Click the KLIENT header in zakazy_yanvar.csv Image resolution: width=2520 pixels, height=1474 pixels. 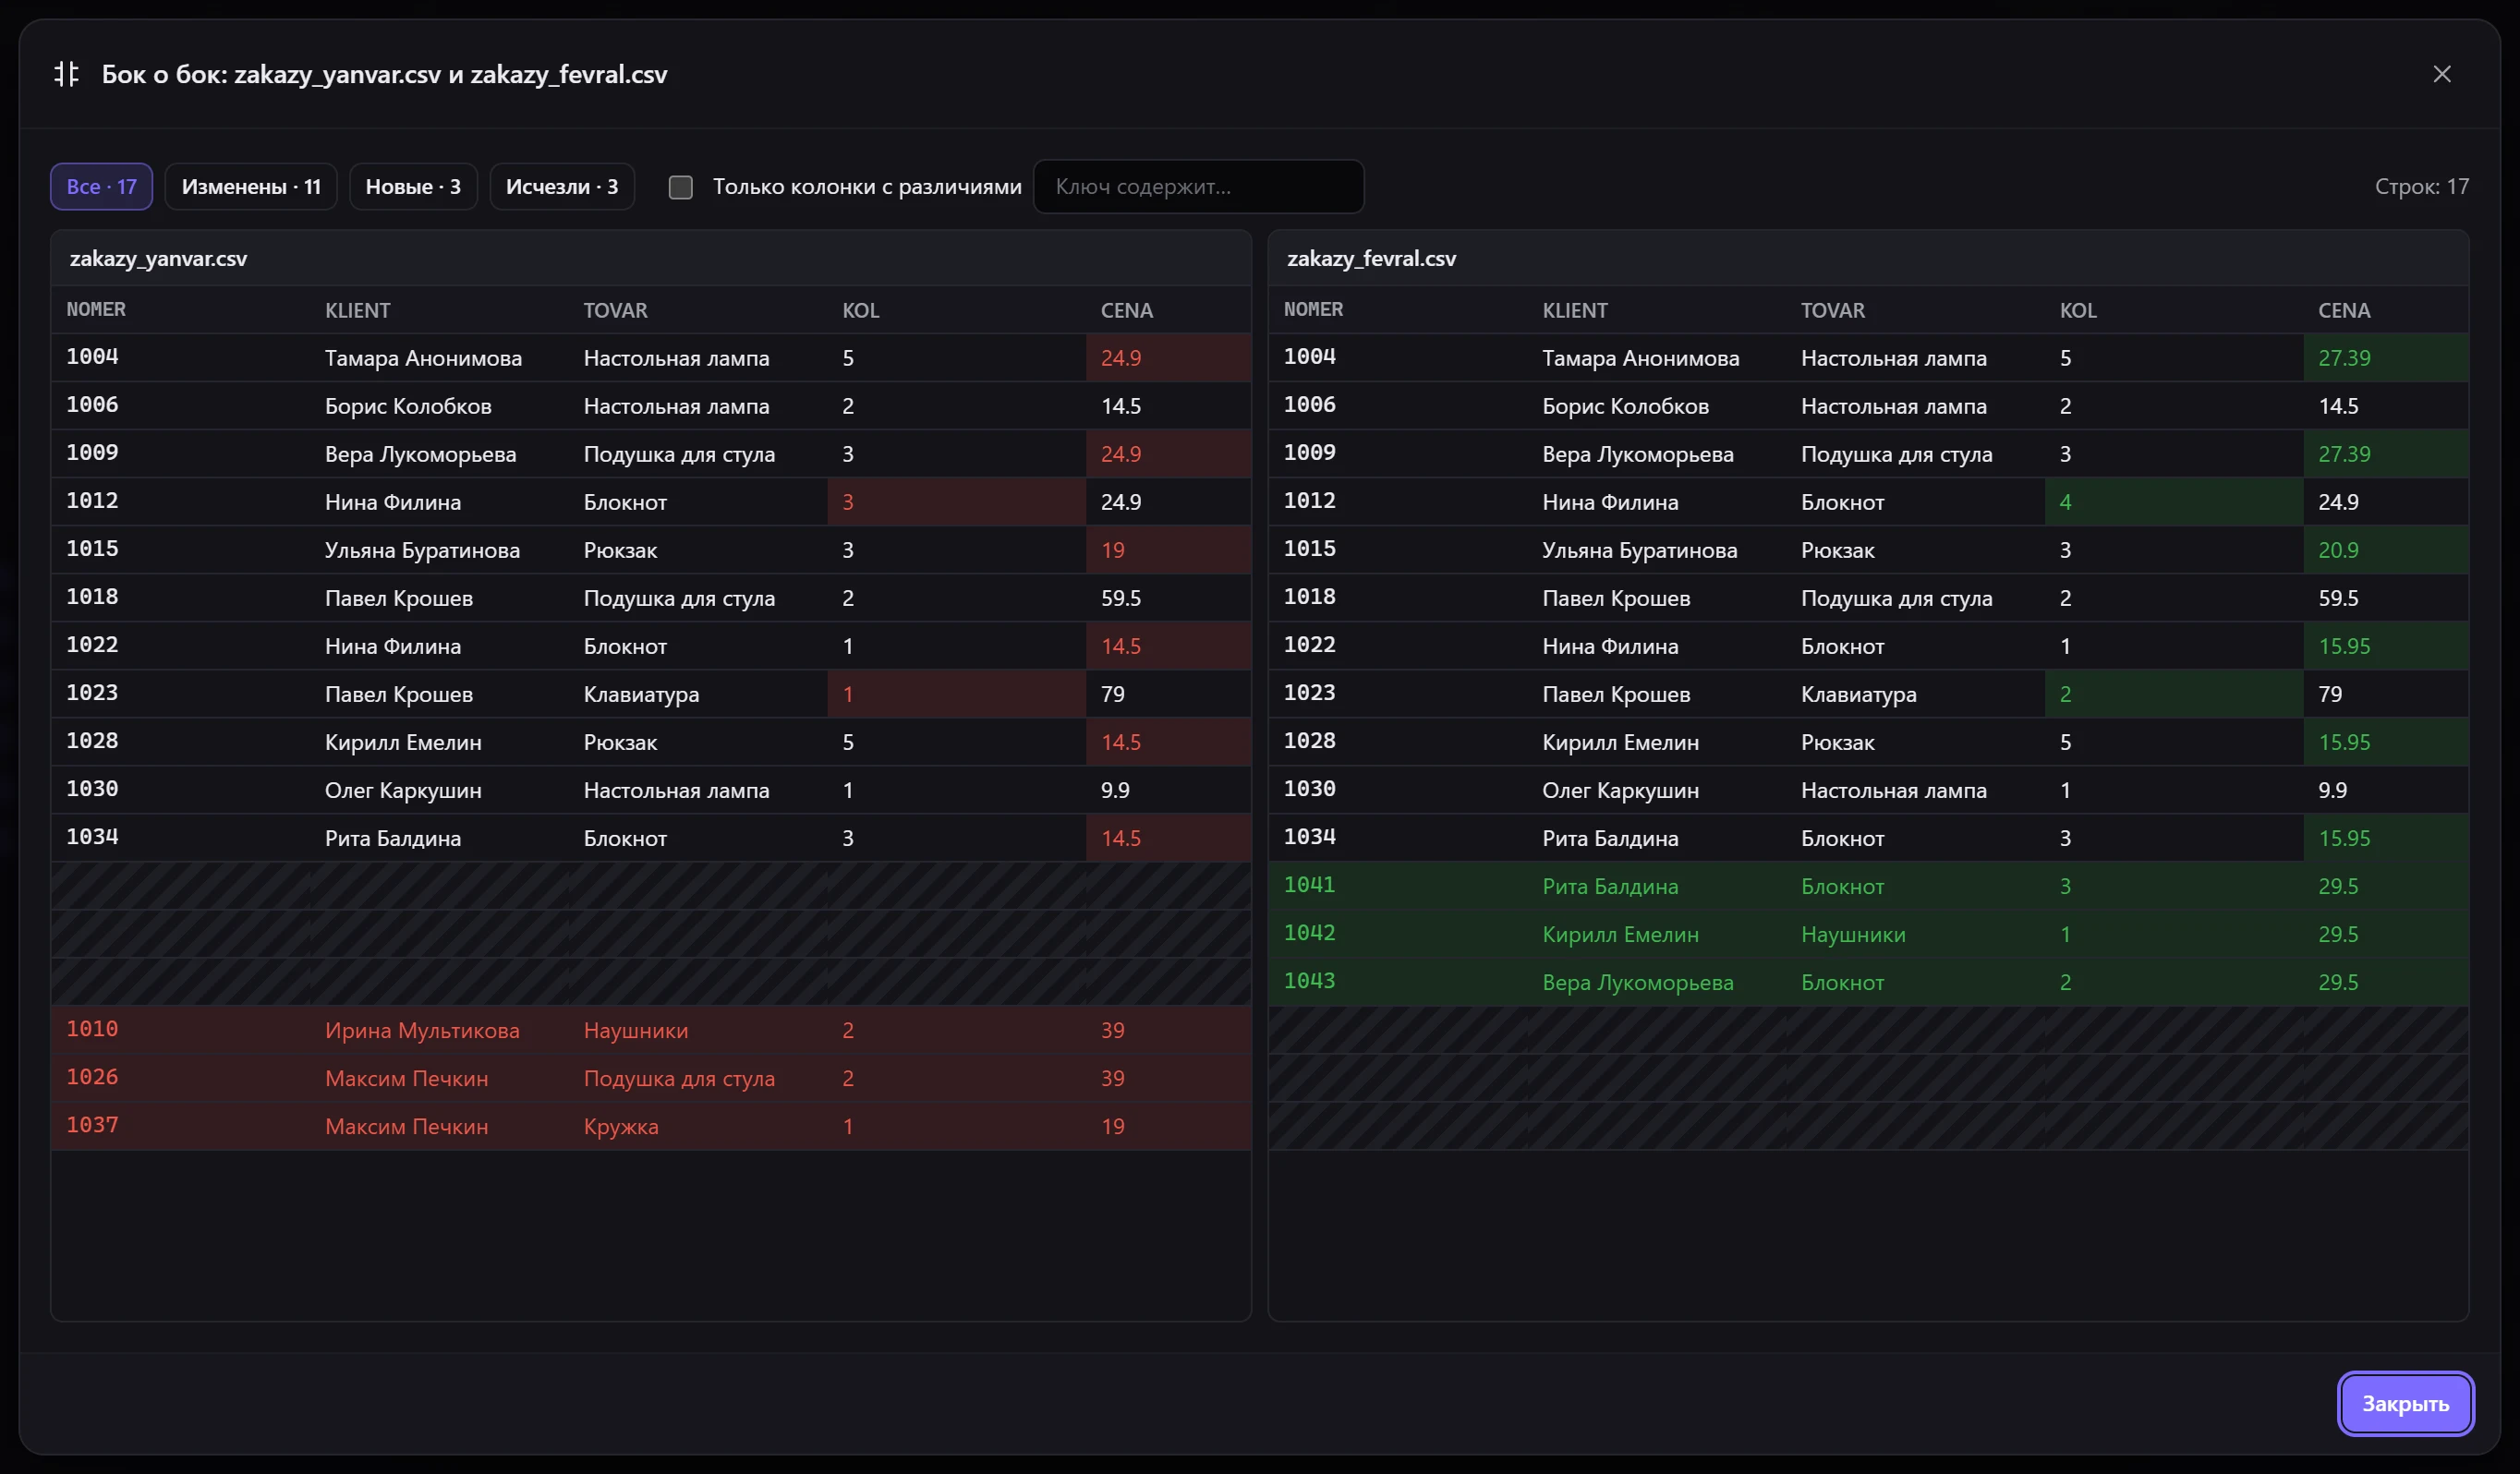coord(357,310)
